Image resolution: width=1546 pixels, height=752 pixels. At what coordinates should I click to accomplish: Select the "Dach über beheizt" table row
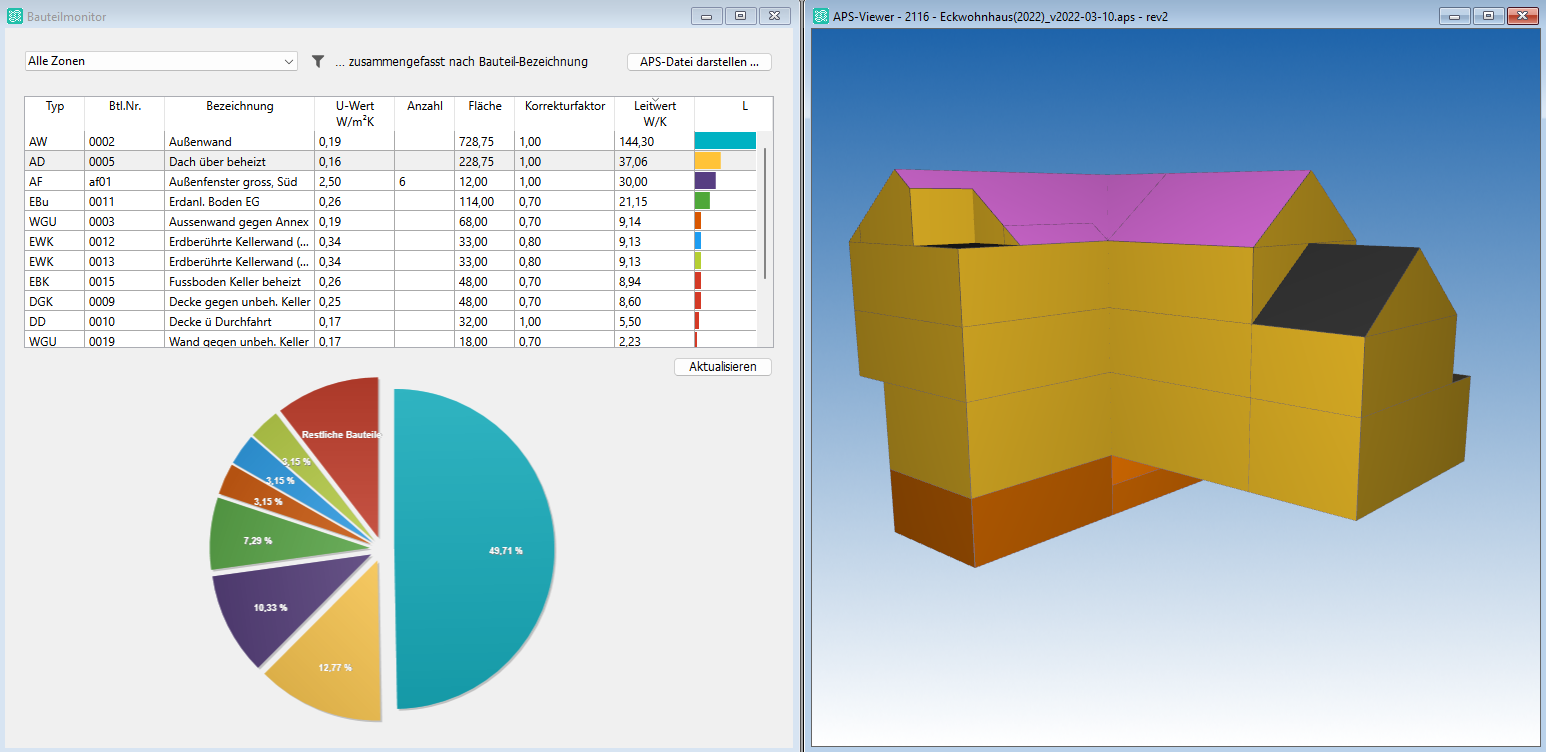(240, 162)
